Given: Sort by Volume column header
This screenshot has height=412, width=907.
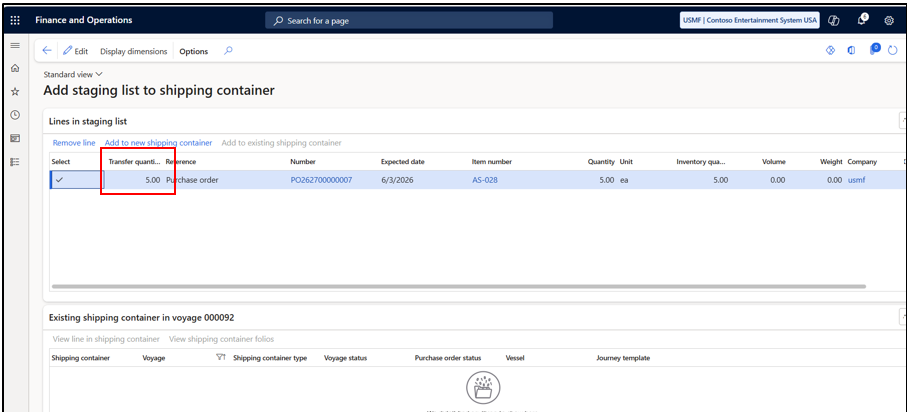Looking at the screenshot, I should click(774, 162).
